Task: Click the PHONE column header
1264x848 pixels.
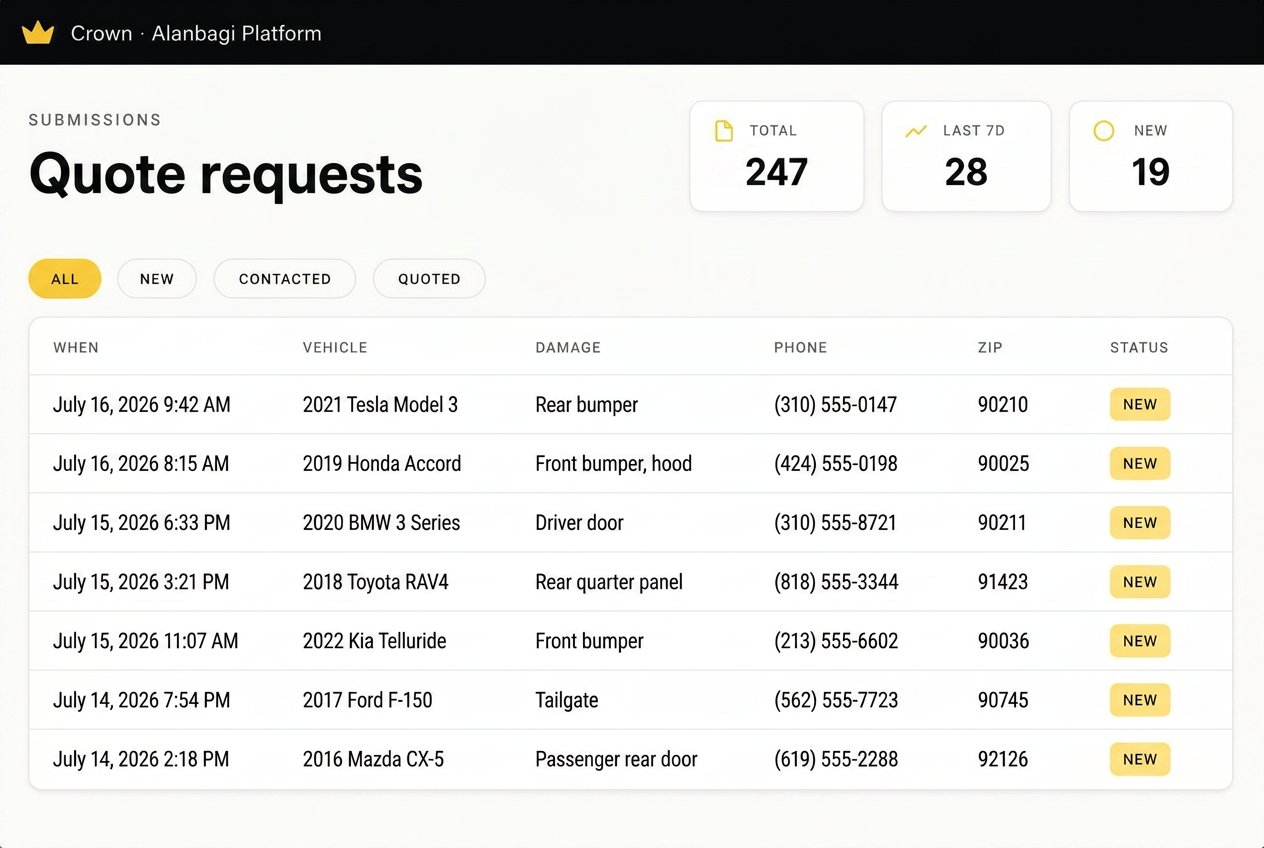Action: coord(800,348)
